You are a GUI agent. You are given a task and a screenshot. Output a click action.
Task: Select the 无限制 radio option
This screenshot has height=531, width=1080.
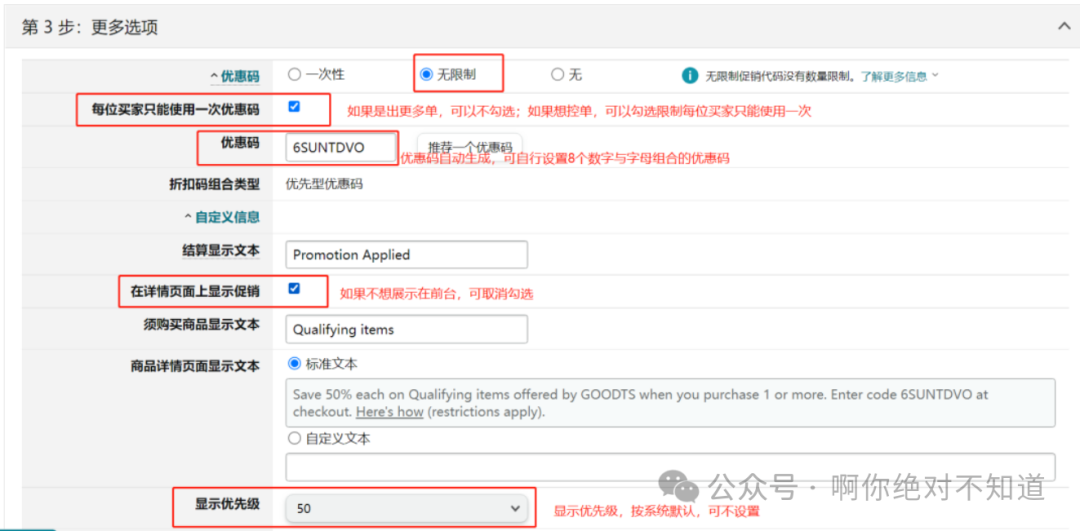click(x=427, y=74)
